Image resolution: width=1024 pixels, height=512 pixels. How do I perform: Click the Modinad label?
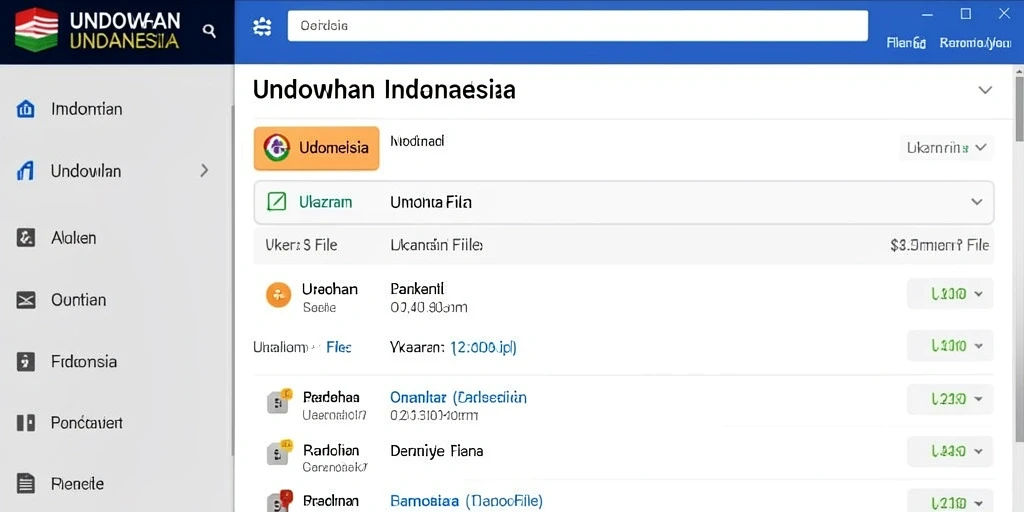(x=417, y=140)
